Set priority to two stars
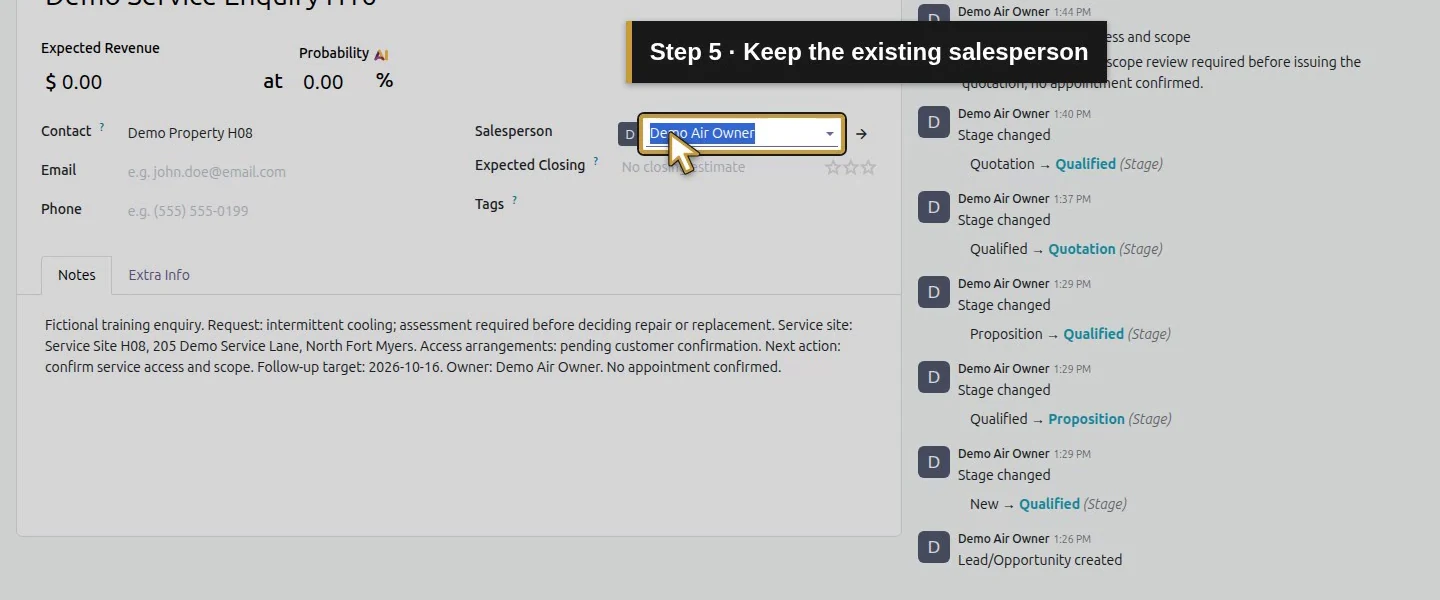Viewport: 1440px width, 600px height. [851, 167]
